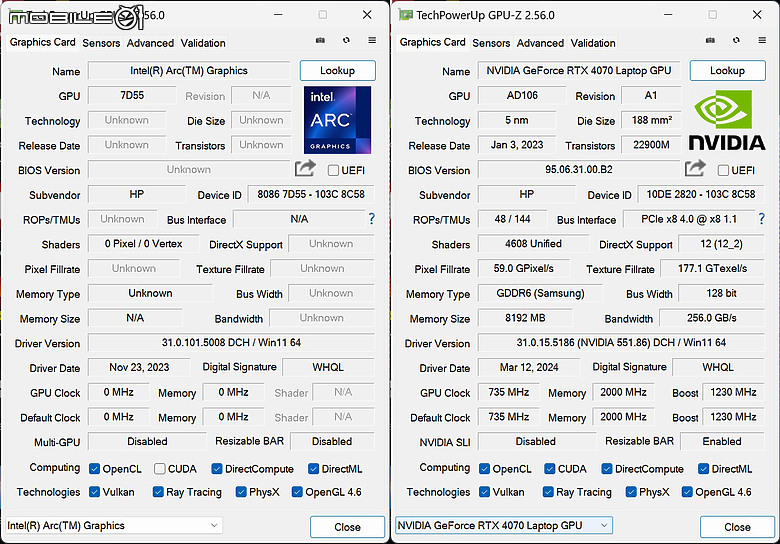Open hamburger menu in Intel Arc window
Viewport: 780px width, 544px height.
click(x=372, y=40)
